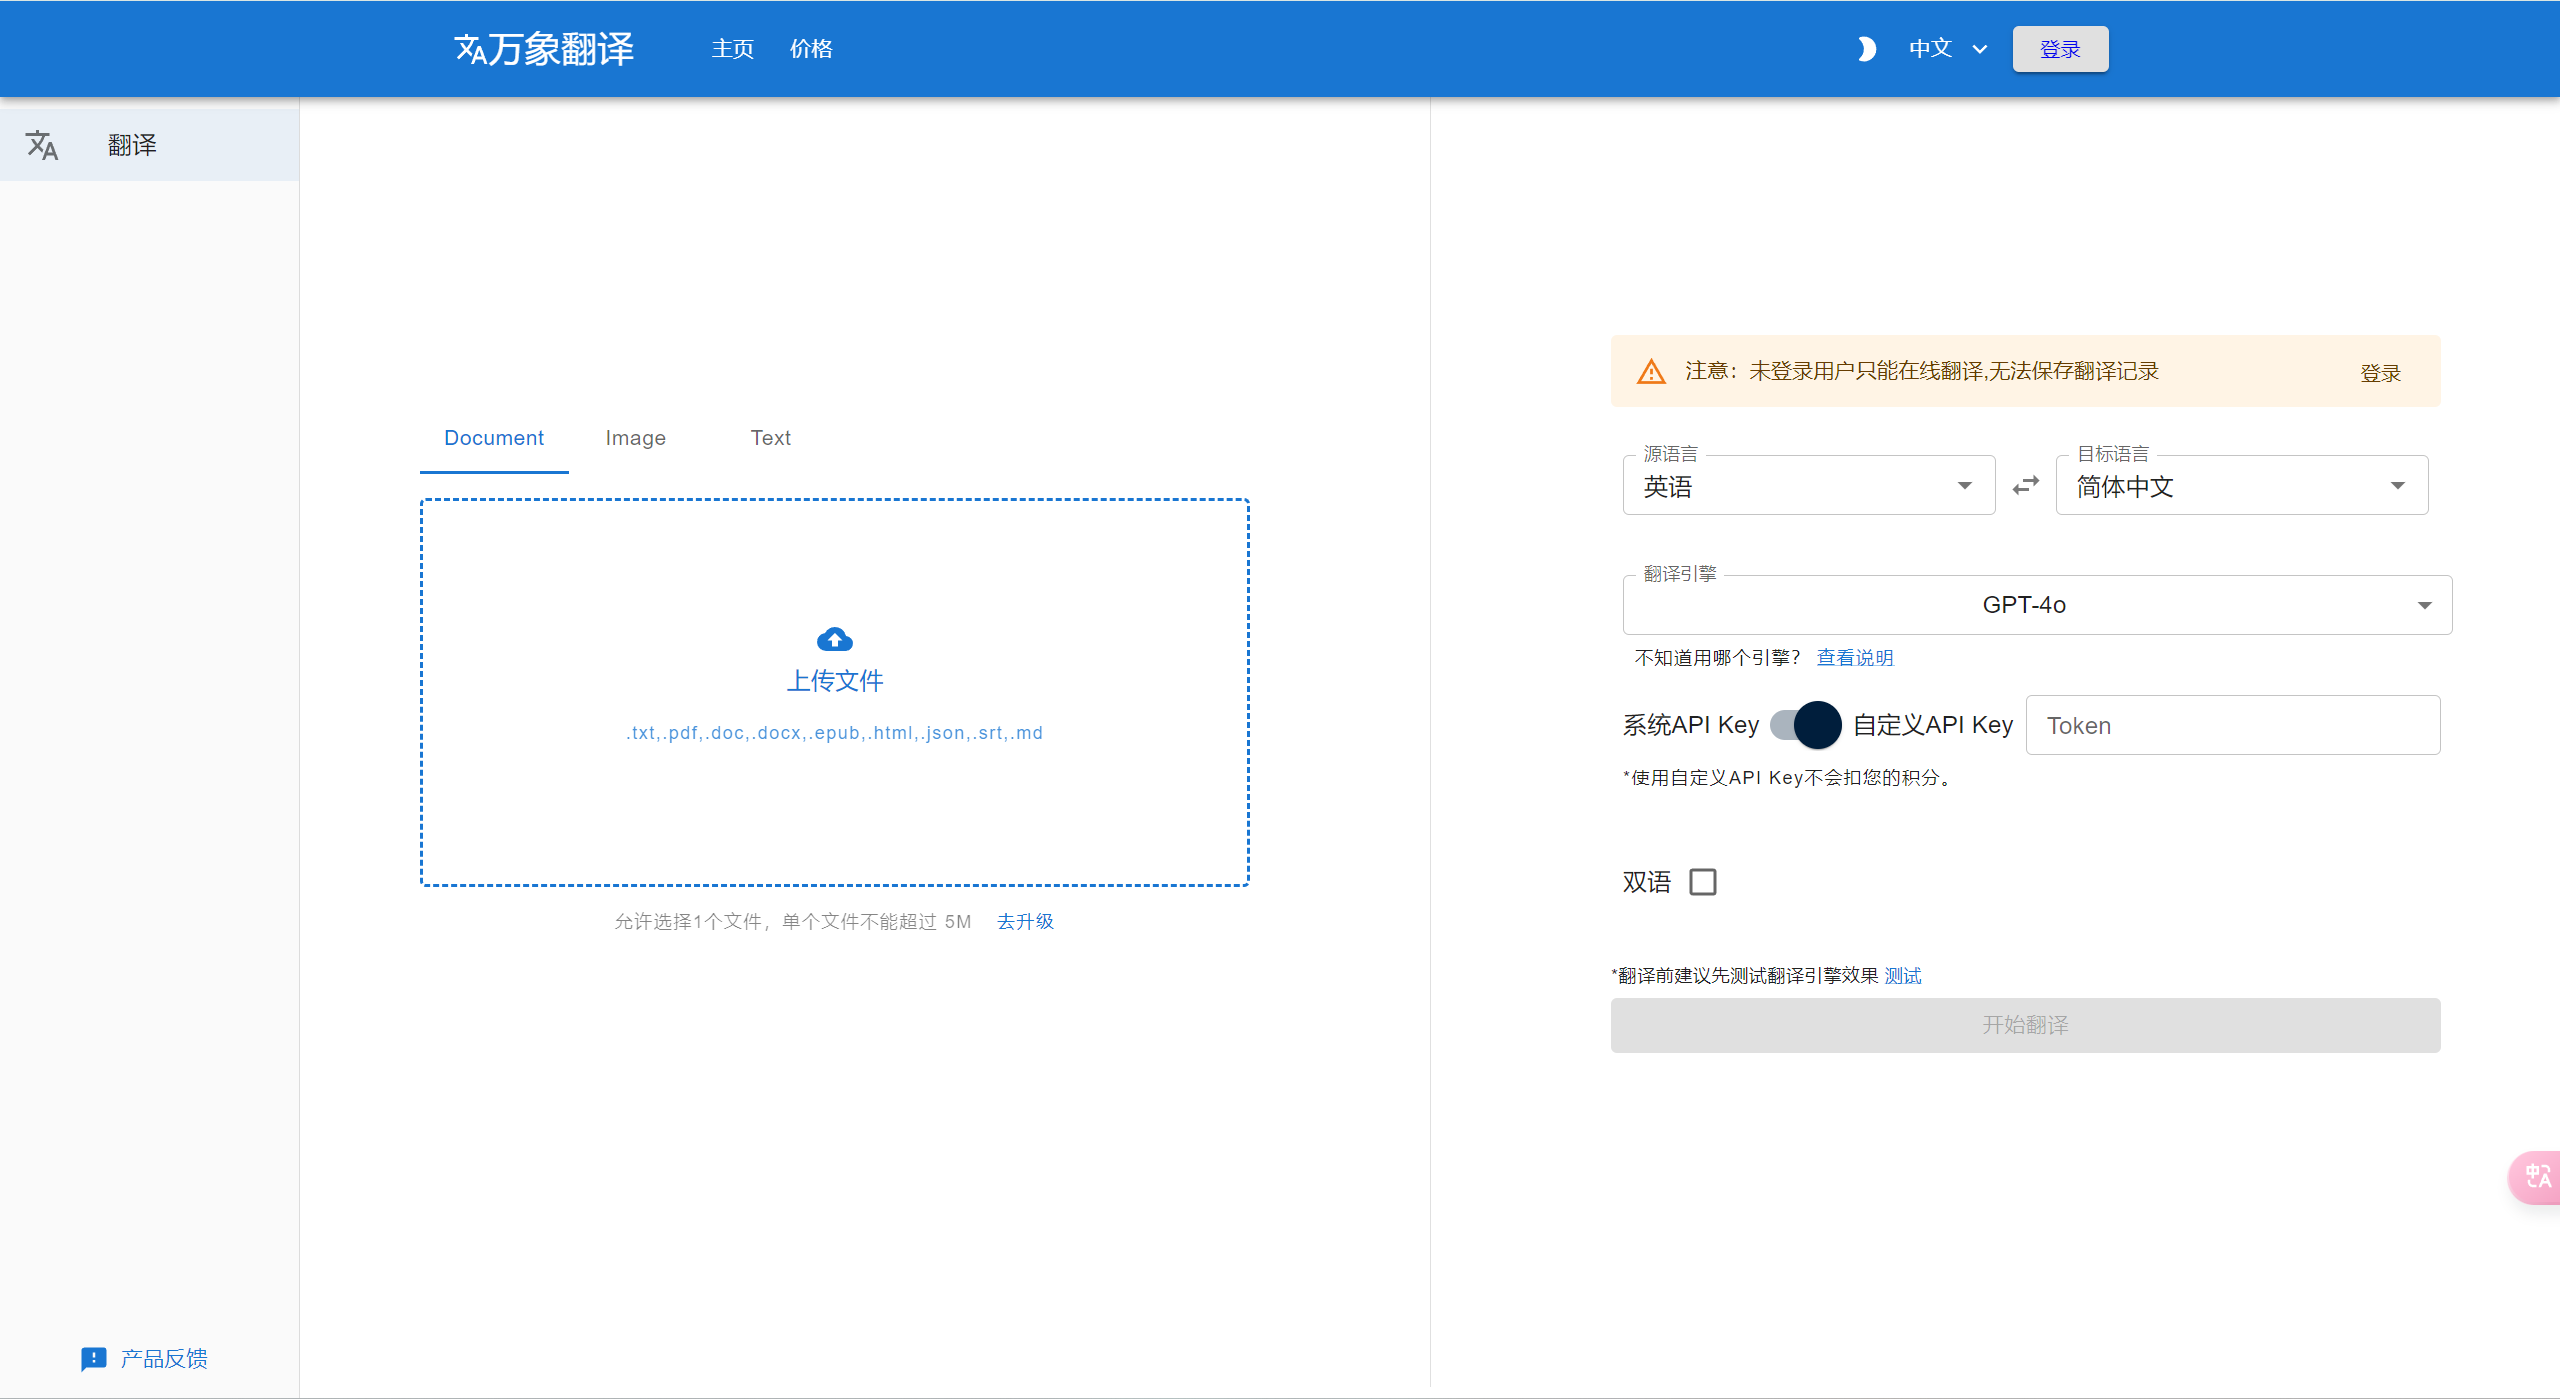Enable the 双语 bilingual checkbox
This screenshot has height=1399, width=2561.
point(1702,882)
